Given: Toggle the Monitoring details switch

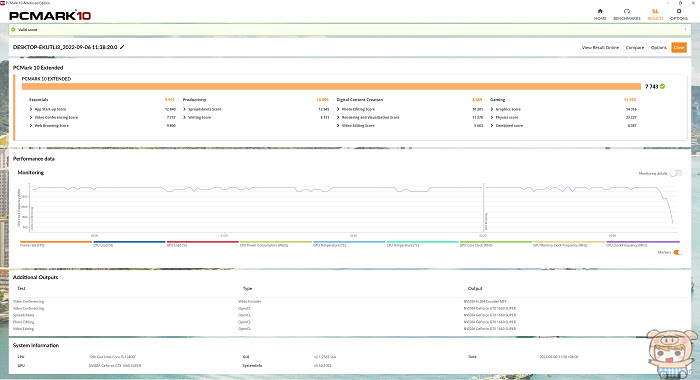Looking at the screenshot, I should click(676, 173).
